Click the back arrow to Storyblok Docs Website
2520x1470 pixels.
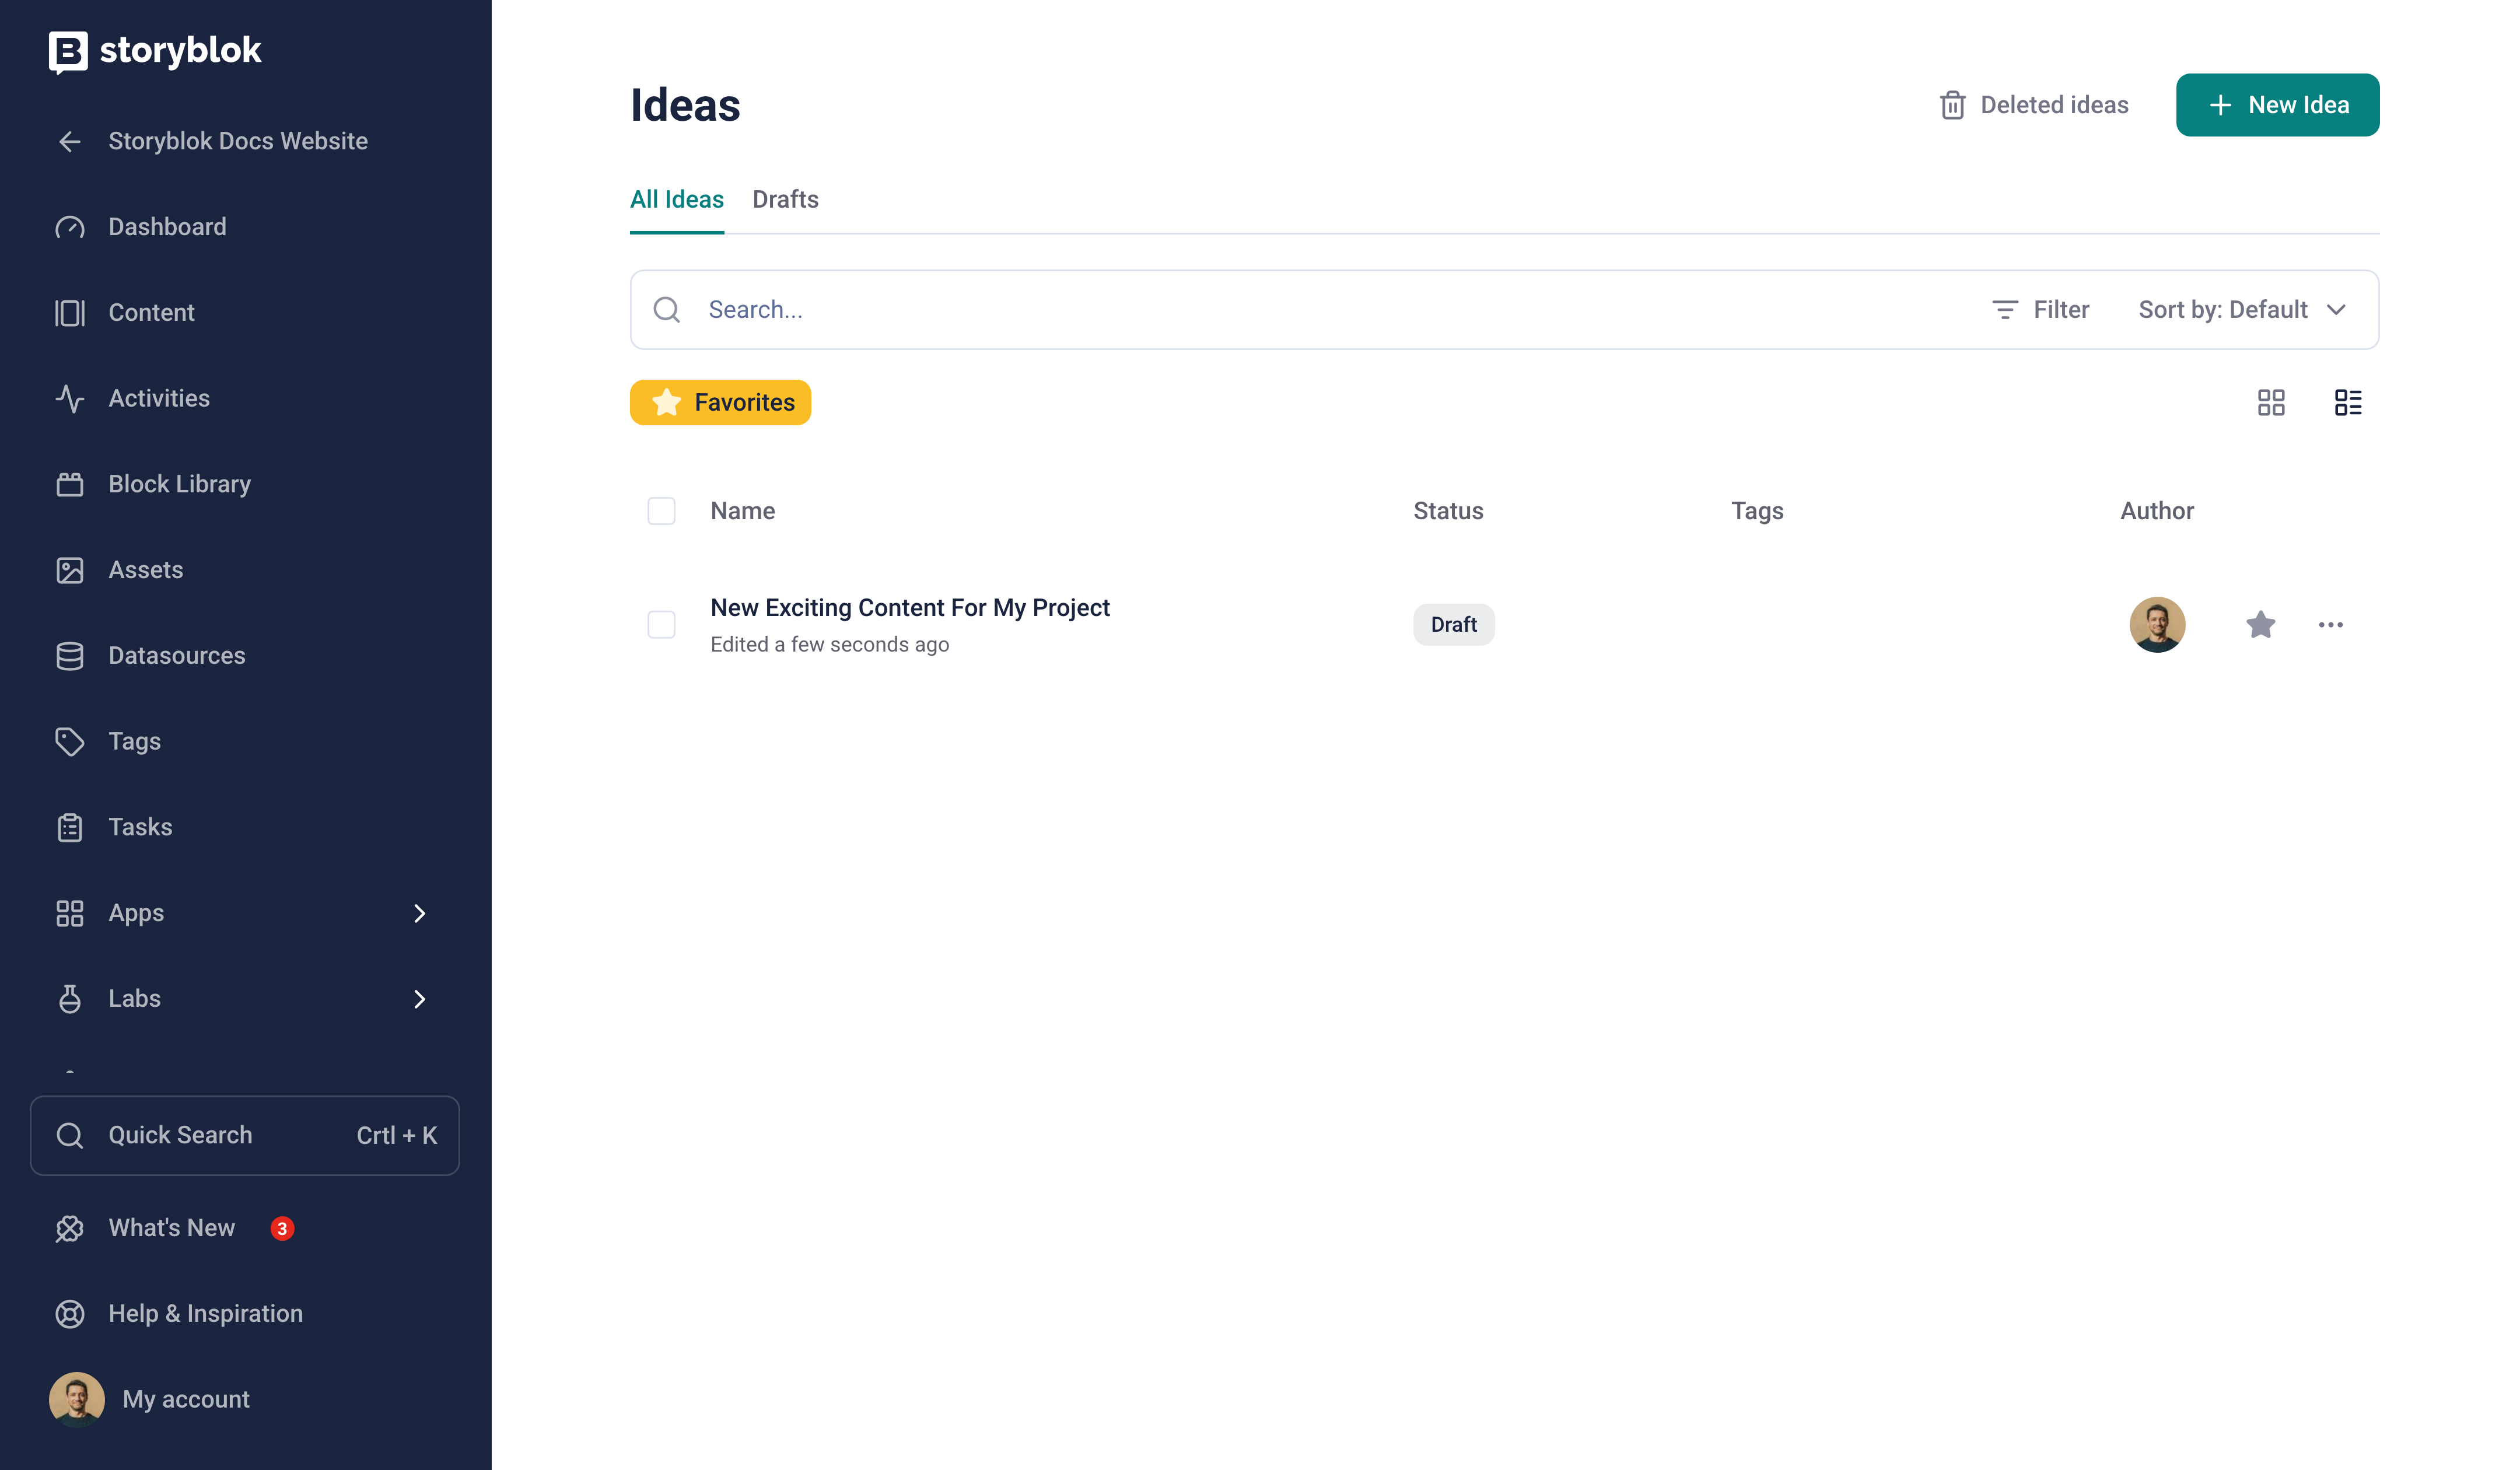click(70, 141)
